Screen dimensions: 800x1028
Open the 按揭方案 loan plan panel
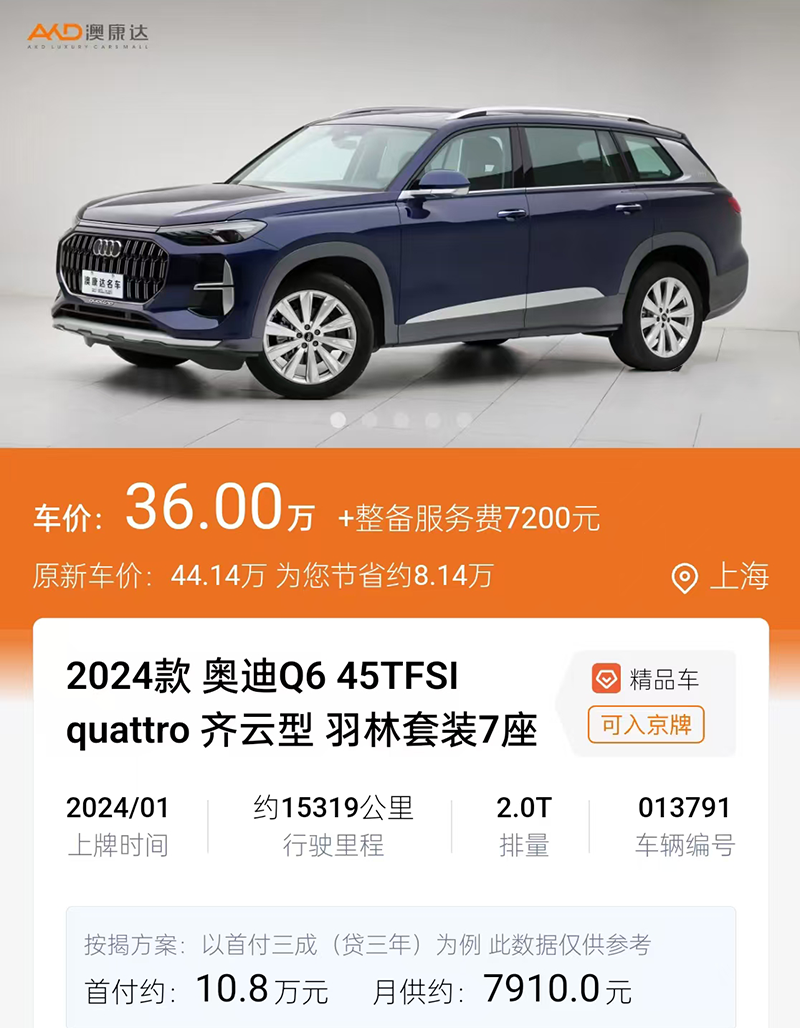(x=401, y=967)
